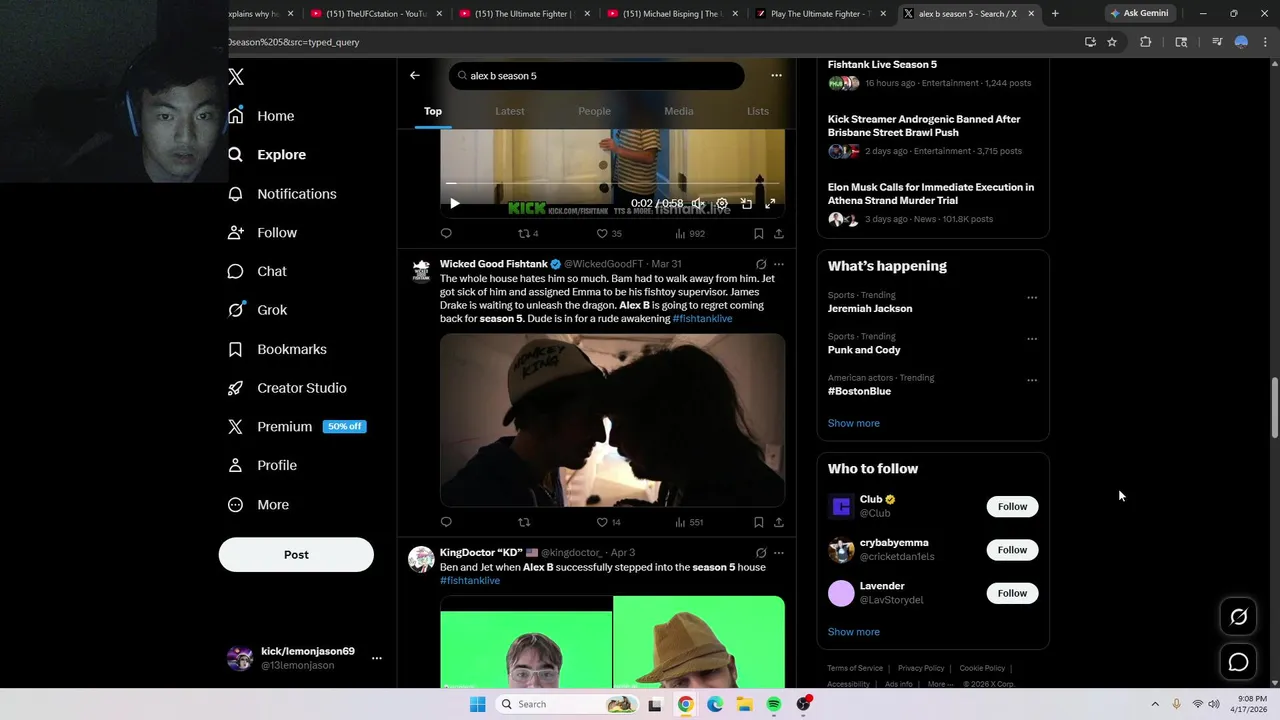
Task: Share the top video post
Action: [x=779, y=233]
